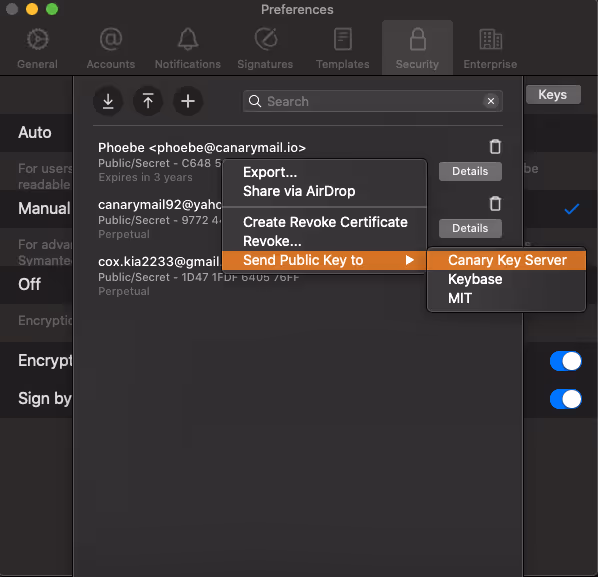Click the import key download icon
Screen dimensions: 598x577
click(x=108, y=101)
